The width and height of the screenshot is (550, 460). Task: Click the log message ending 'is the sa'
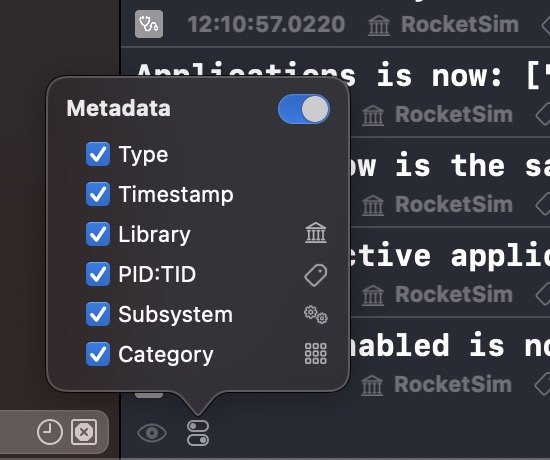(x=450, y=165)
